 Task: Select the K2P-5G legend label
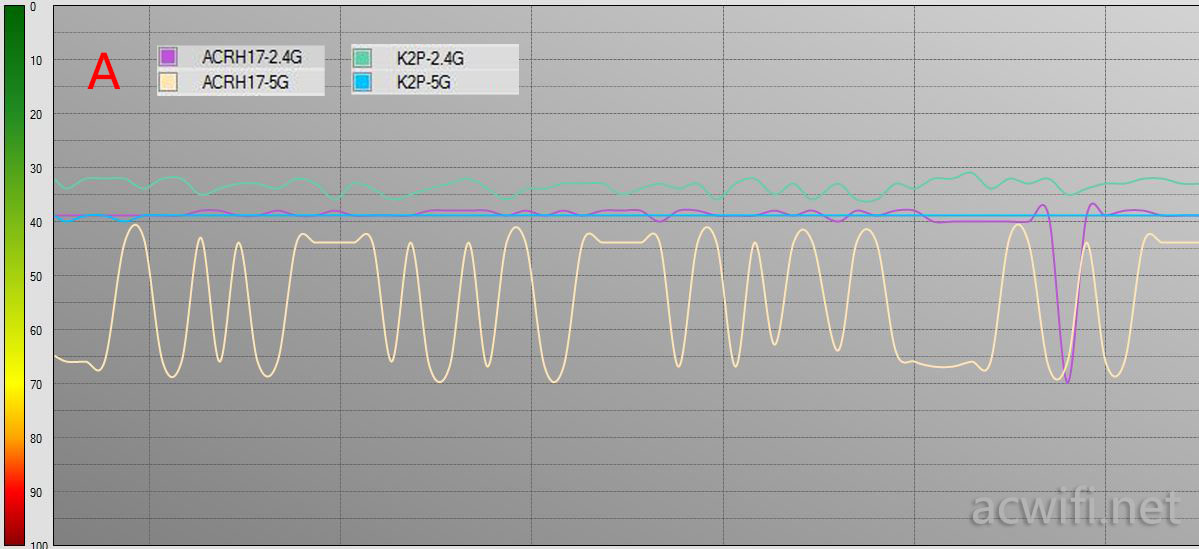423,83
